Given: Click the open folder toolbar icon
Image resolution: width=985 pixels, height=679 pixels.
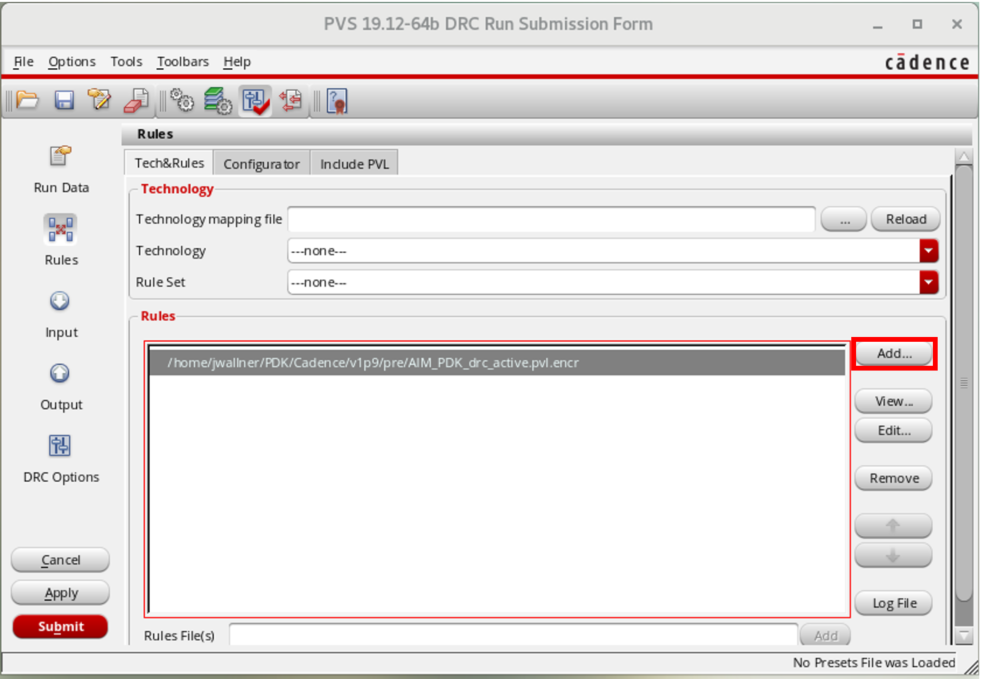Looking at the screenshot, I should [28, 100].
